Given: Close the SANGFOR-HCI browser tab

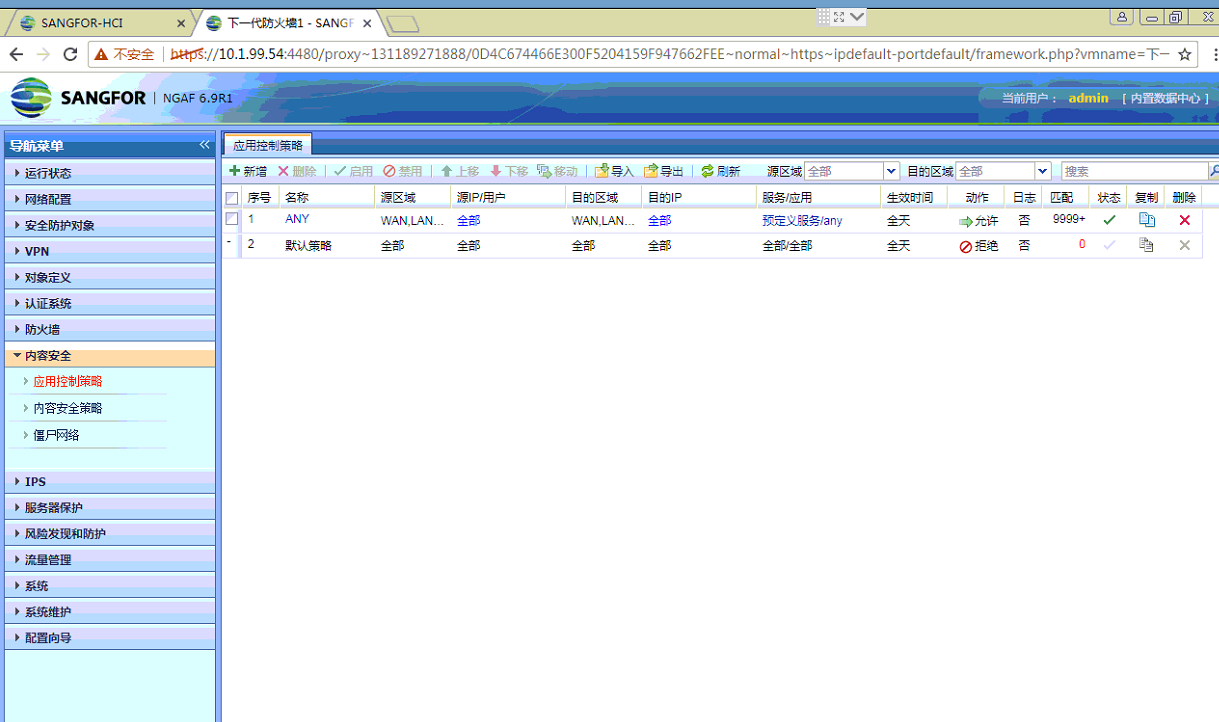Looking at the screenshot, I should 181,23.
